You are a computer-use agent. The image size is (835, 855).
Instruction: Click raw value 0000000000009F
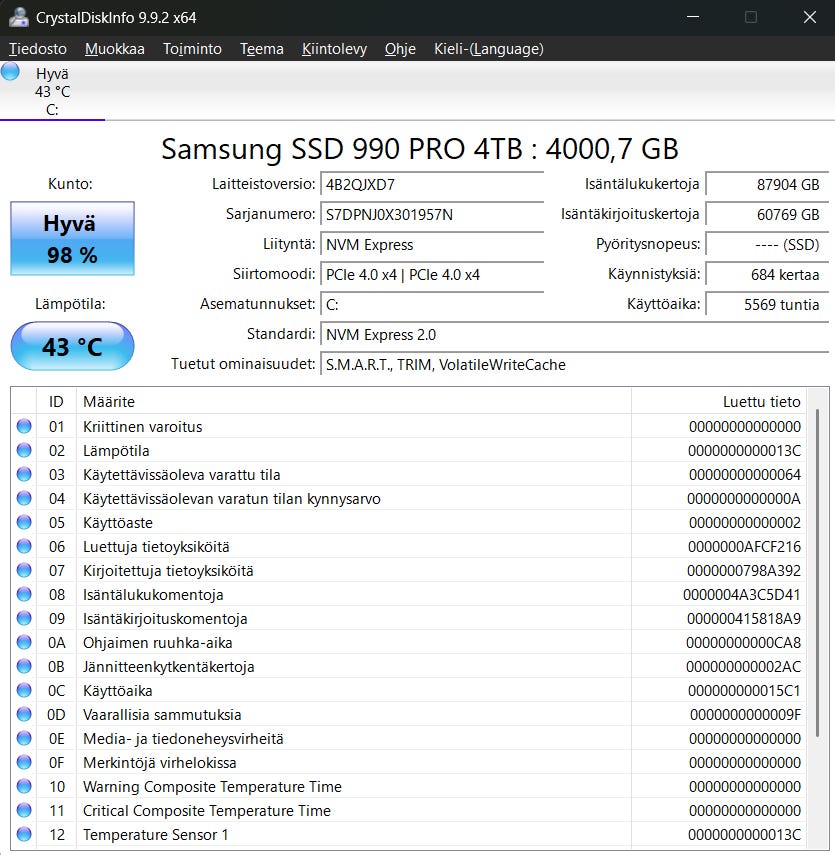click(745, 714)
